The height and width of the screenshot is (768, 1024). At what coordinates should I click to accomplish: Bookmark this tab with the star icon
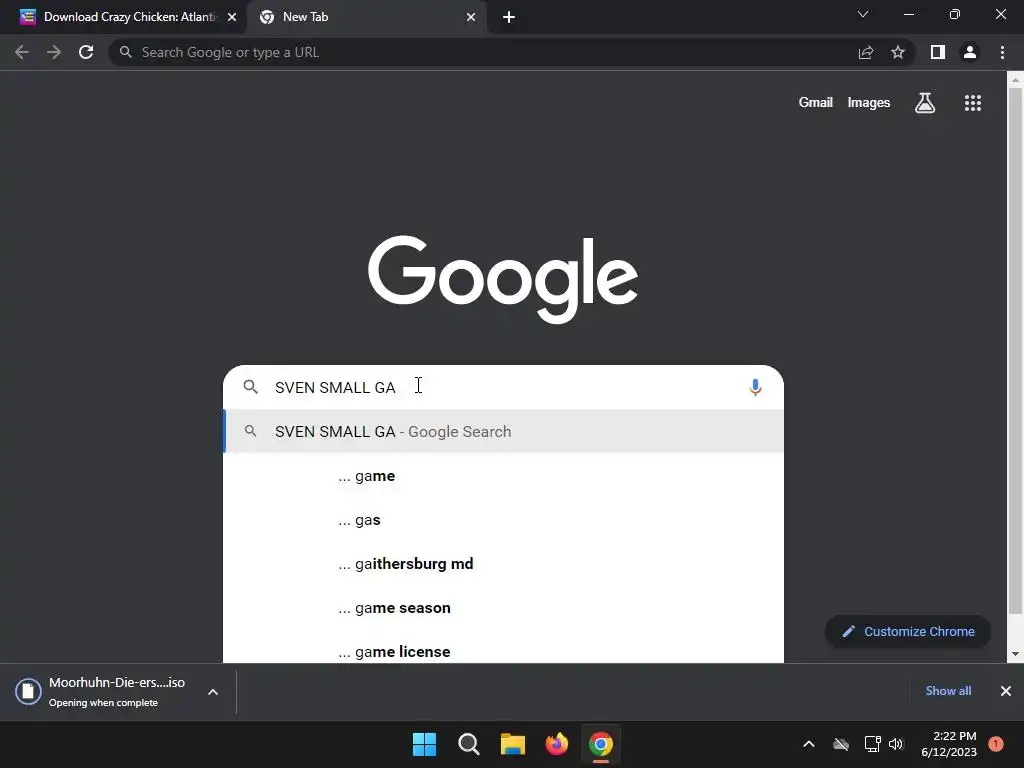(x=898, y=52)
